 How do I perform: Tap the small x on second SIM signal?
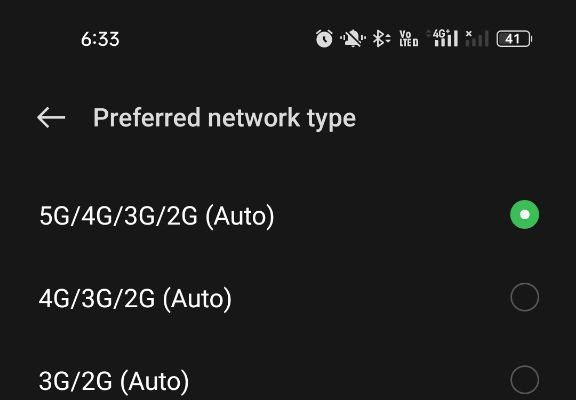tap(469, 33)
